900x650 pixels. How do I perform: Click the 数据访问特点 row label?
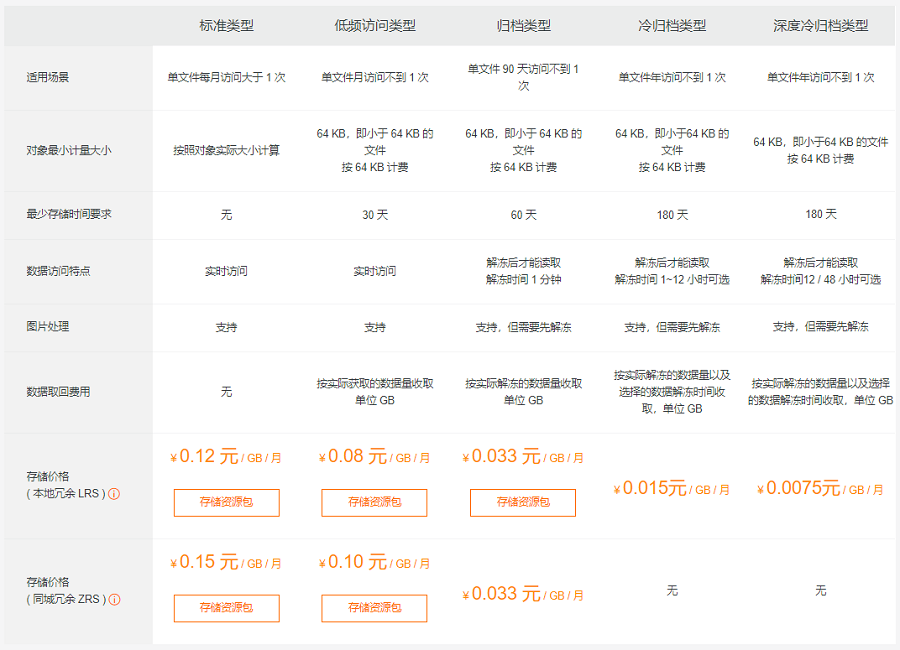click(58, 271)
